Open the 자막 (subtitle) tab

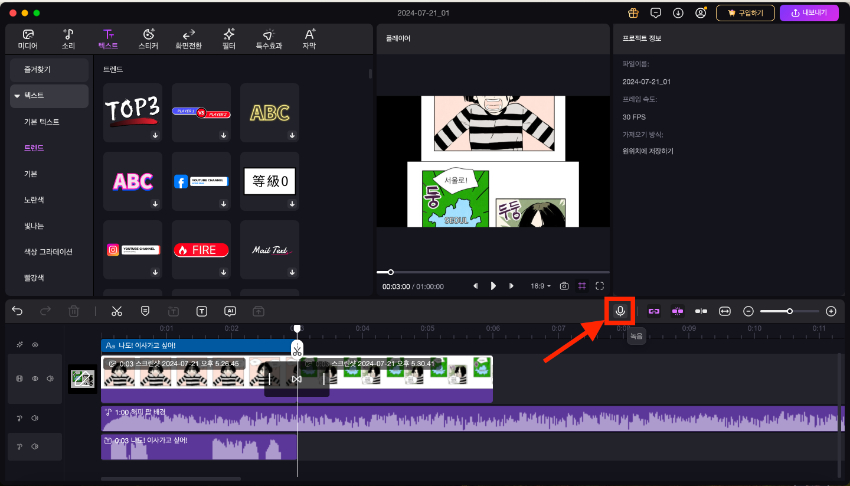tap(309, 39)
